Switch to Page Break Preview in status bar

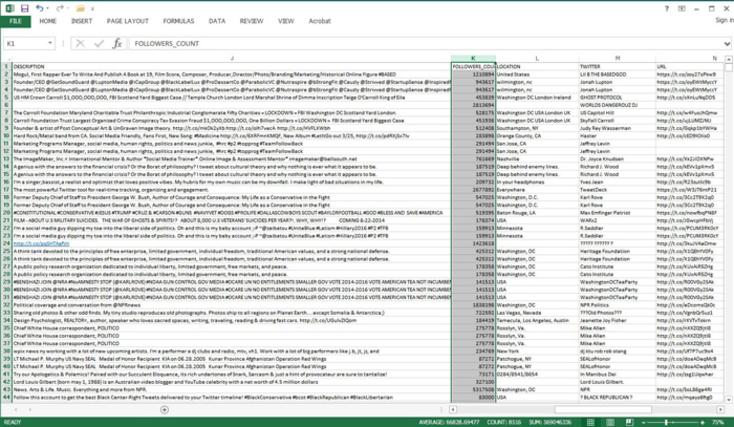coord(630,422)
